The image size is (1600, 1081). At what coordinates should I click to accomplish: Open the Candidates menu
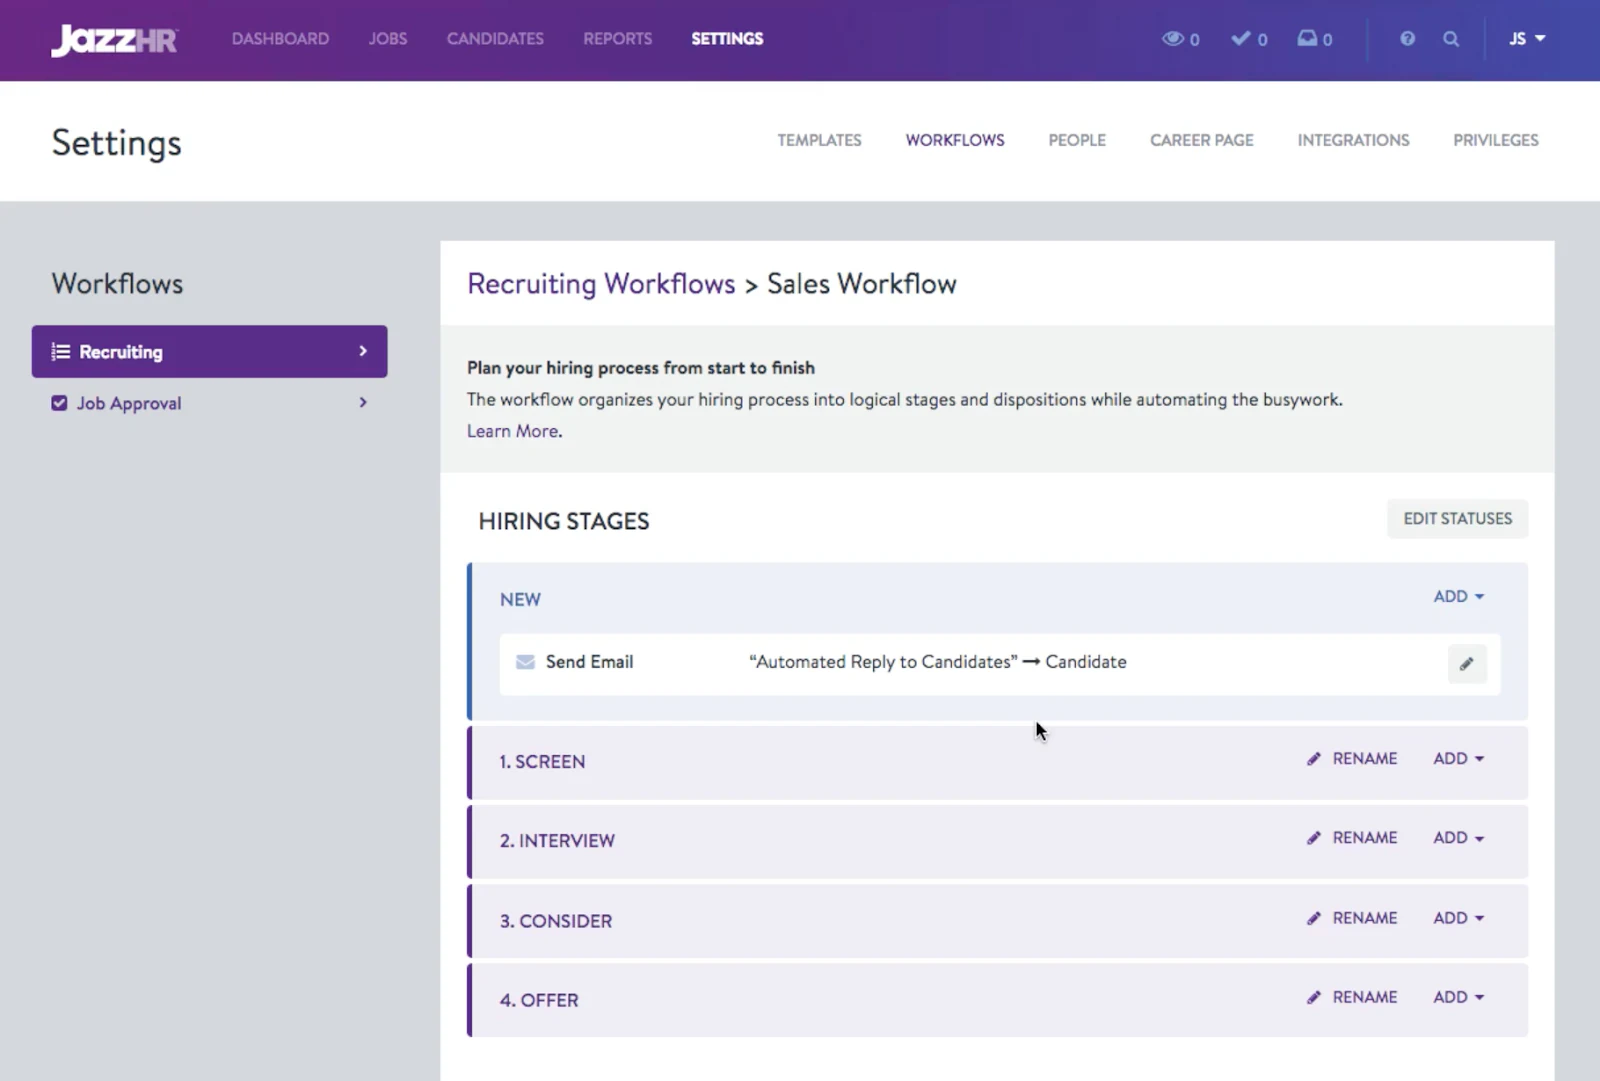(x=495, y=39)
